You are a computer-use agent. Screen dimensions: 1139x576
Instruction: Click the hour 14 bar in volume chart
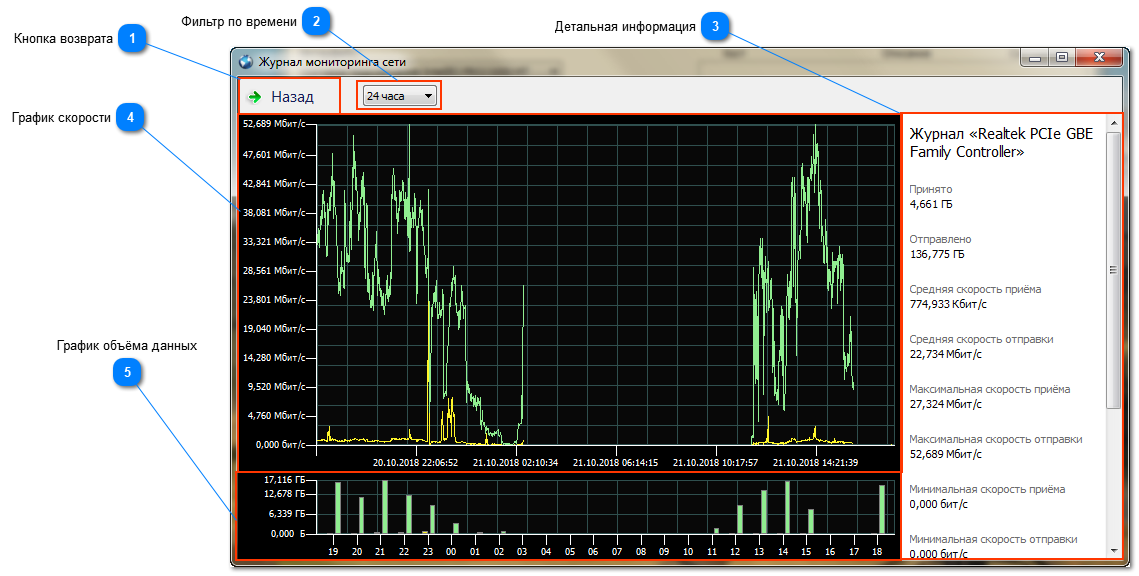pos(787,507)
